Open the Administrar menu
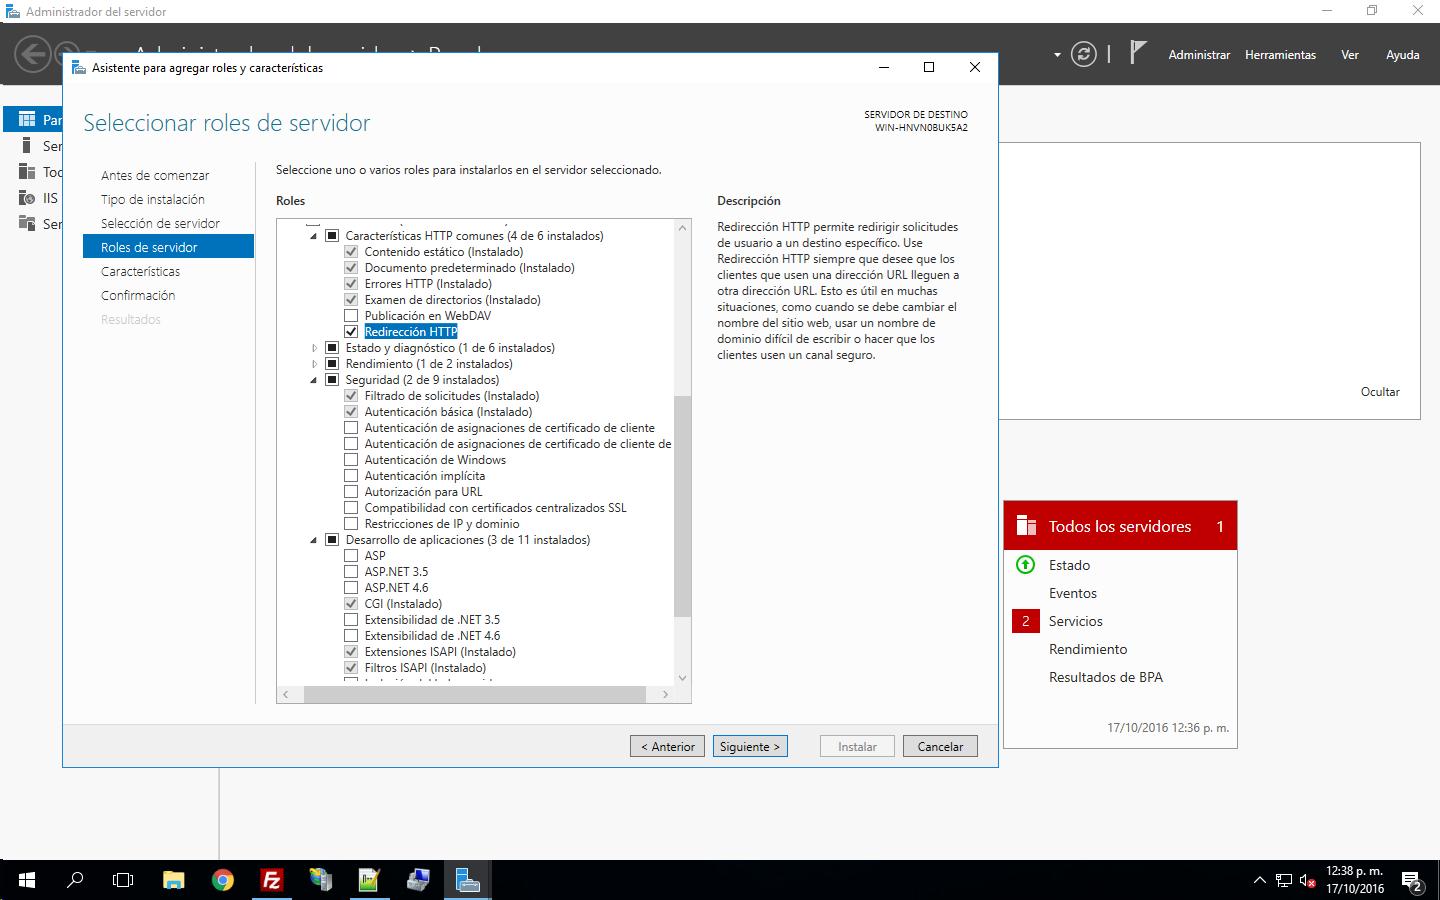This screenshot has width=1440, height=900. 1199,55
